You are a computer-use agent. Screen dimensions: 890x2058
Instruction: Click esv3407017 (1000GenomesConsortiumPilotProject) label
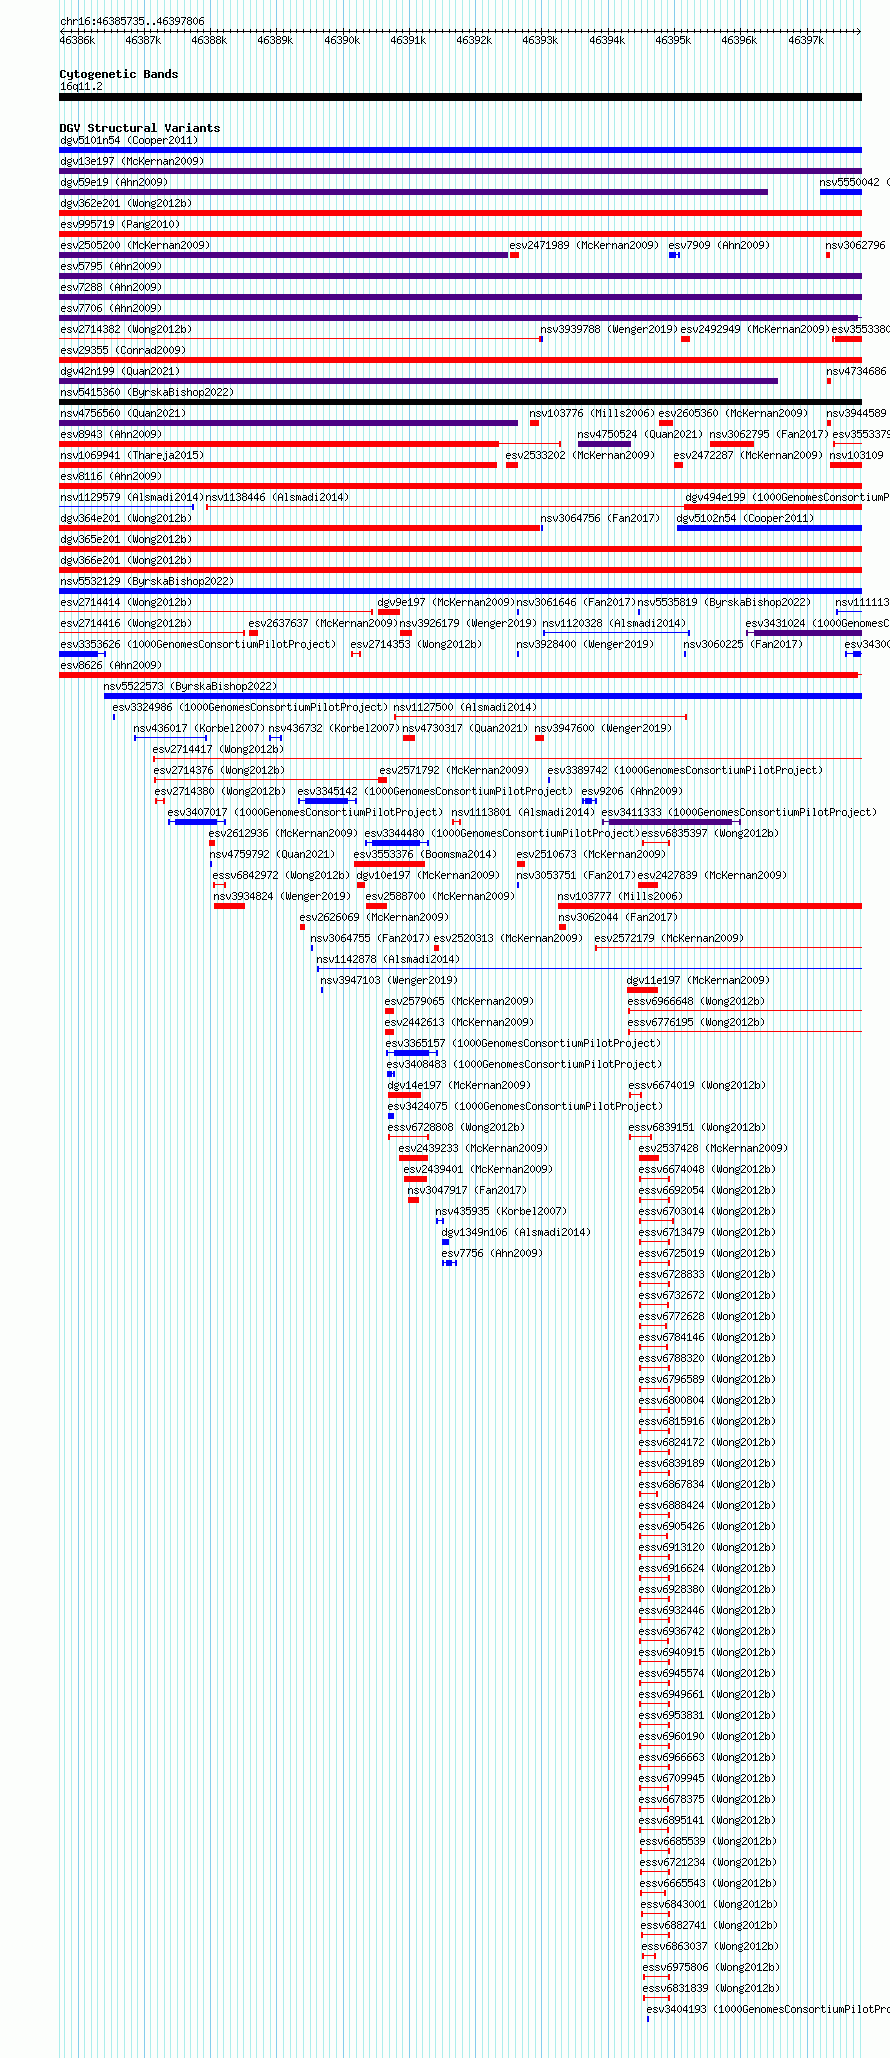(305, 812)
